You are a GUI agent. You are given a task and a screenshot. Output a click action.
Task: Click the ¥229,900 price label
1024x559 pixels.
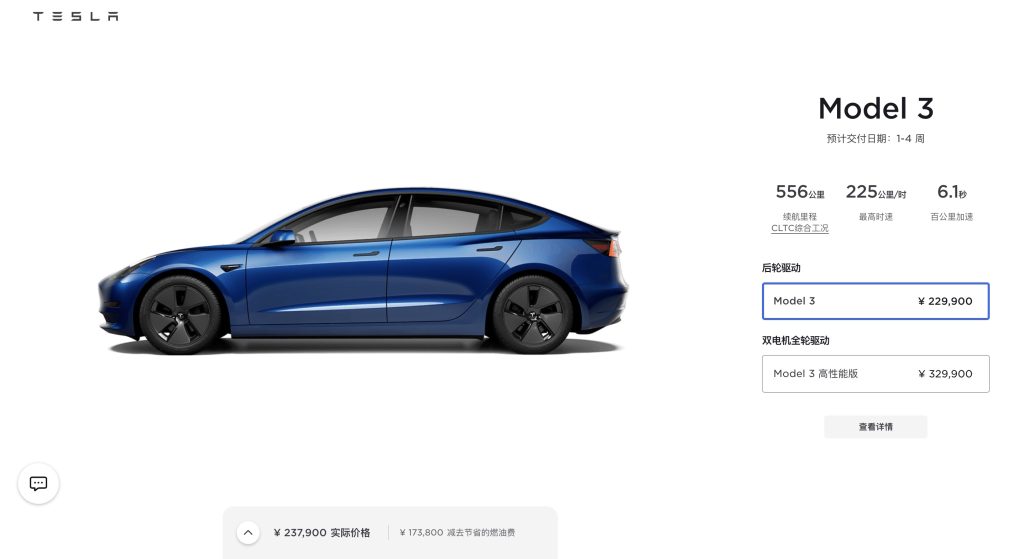(945, 301)
